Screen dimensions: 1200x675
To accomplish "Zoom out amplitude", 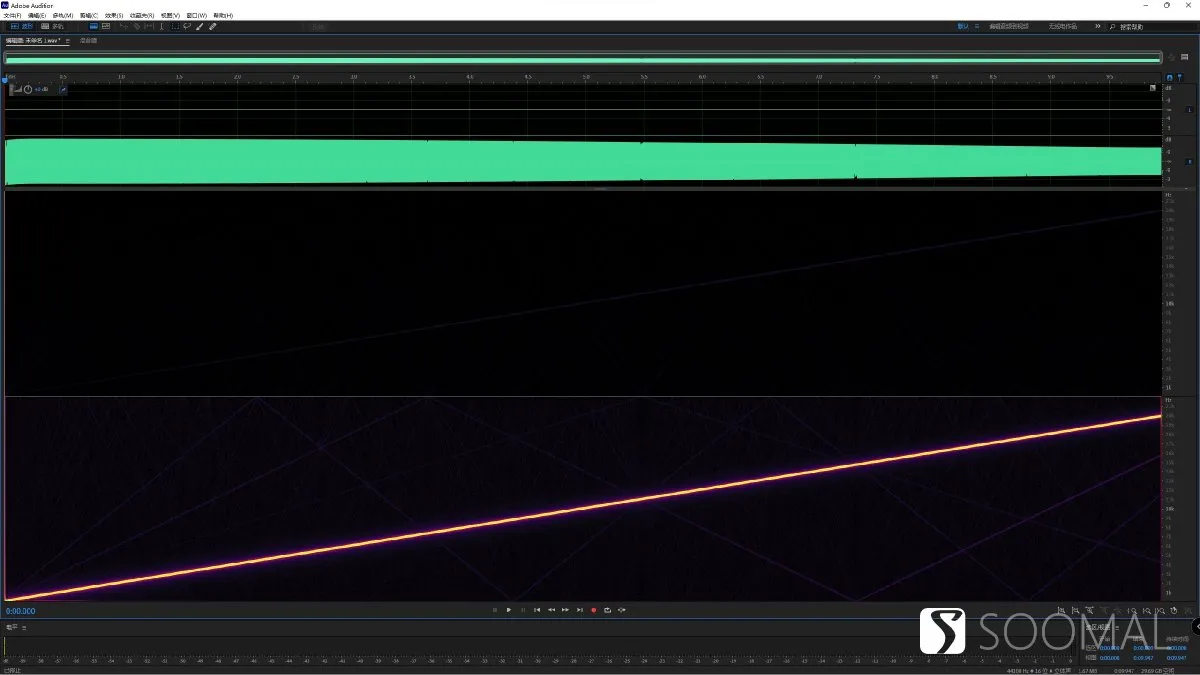I will coord(1075,611).
